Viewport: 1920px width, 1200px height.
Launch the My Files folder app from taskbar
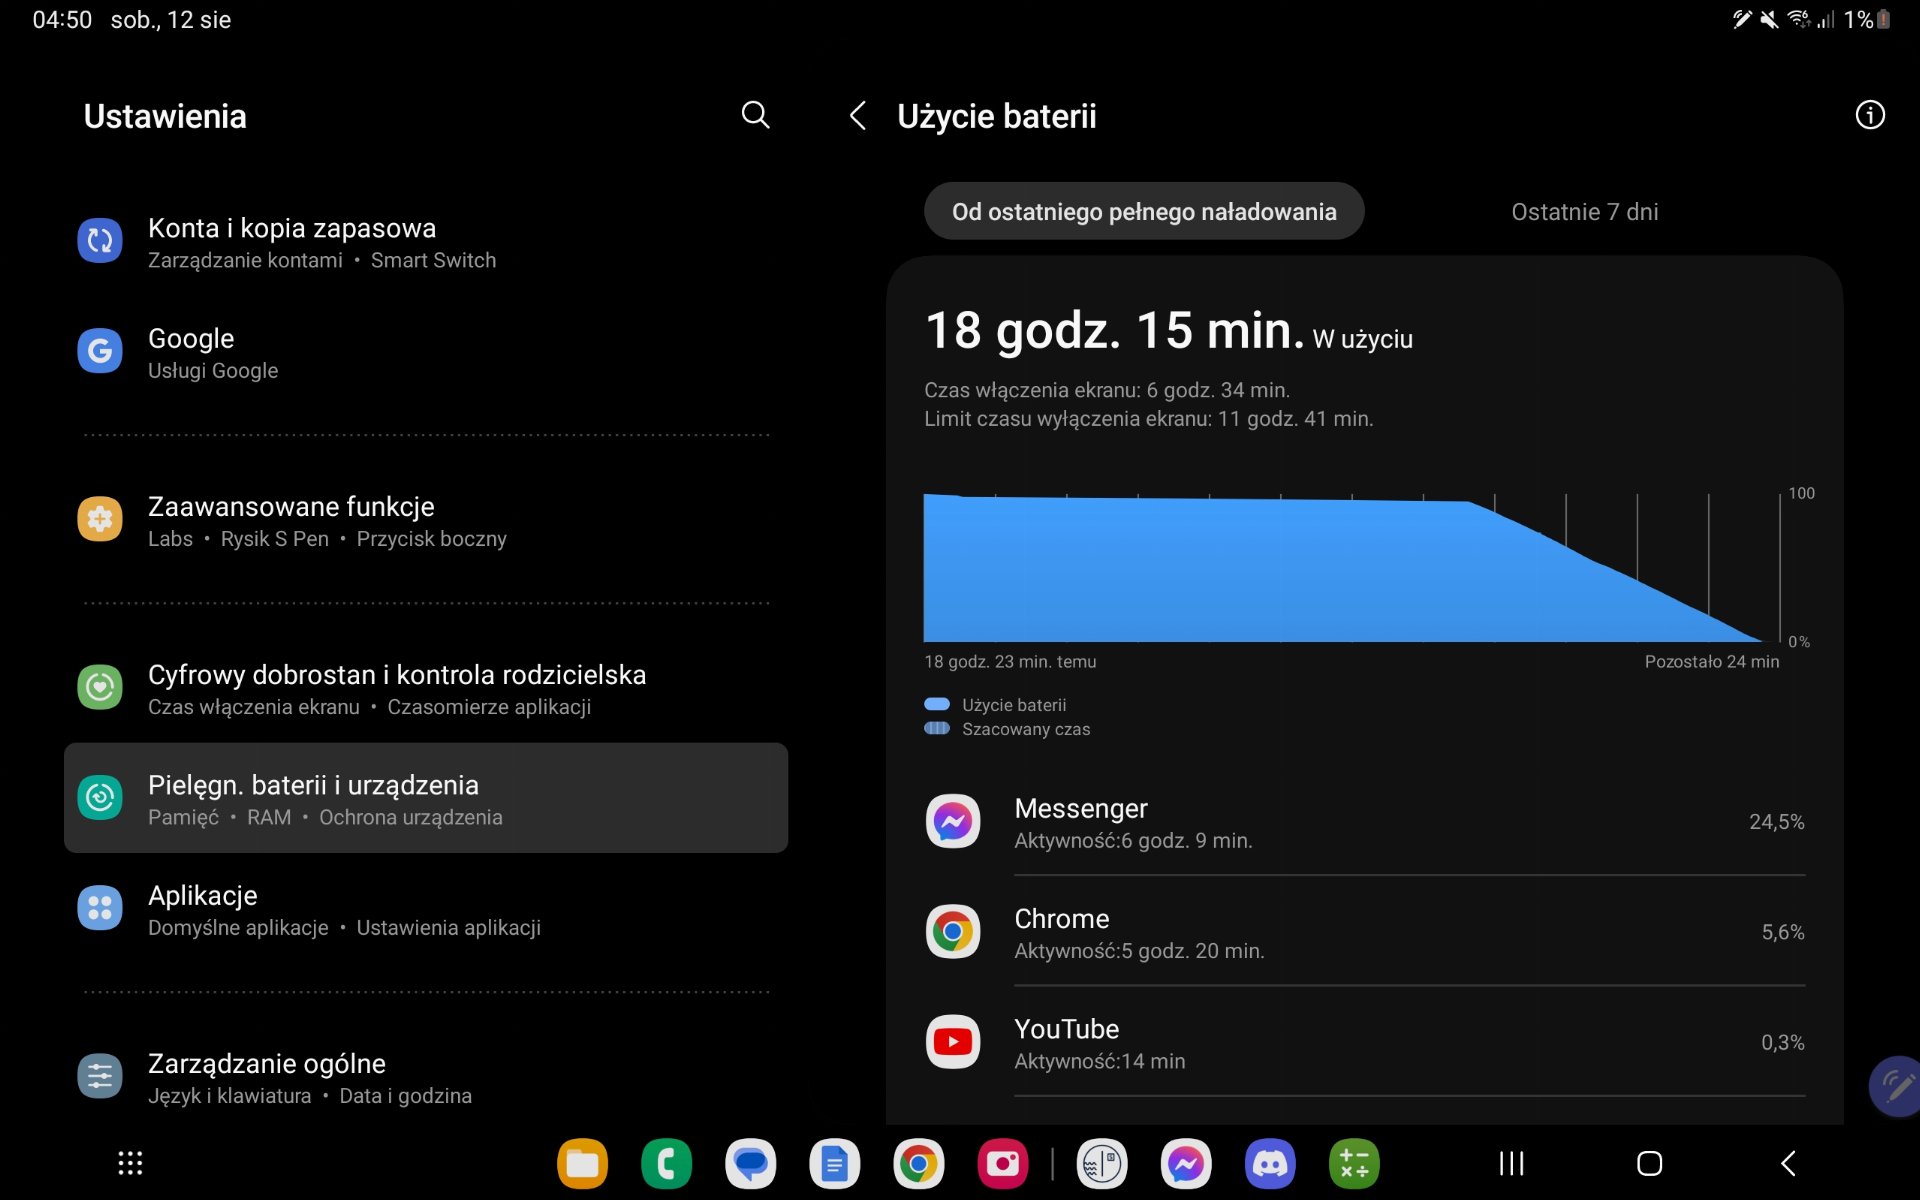tap(583, 1164)
